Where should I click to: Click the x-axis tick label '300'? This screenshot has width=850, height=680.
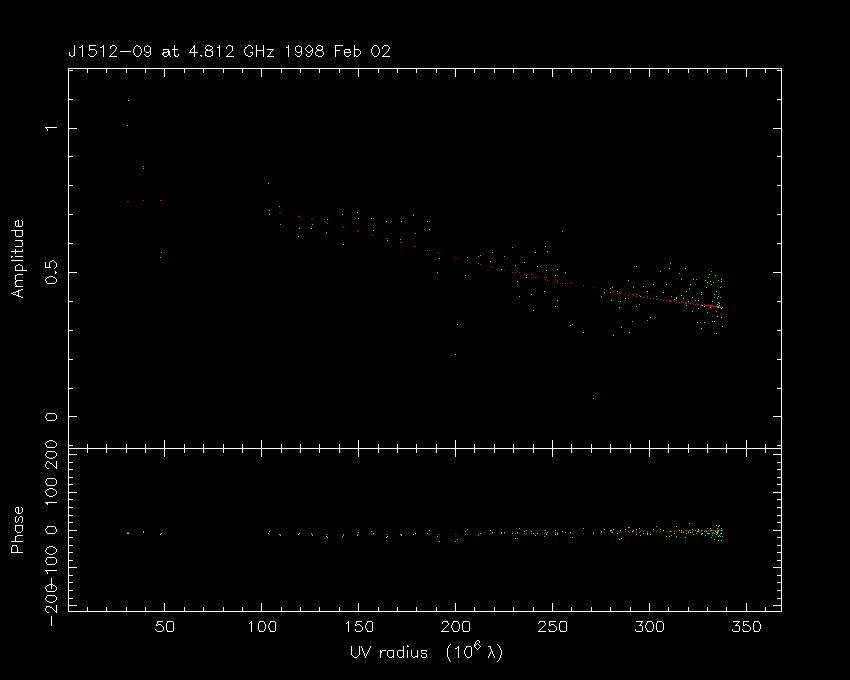(x=649, y=627)
